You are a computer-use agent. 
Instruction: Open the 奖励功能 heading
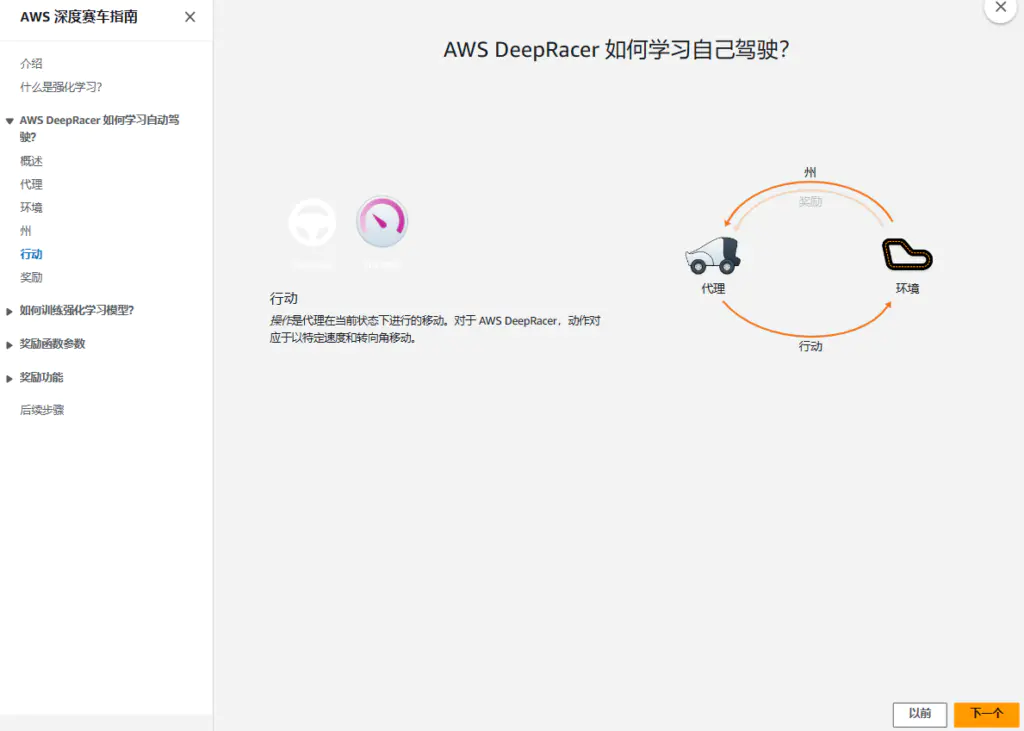pyautogui.click(x=41, y=377)
